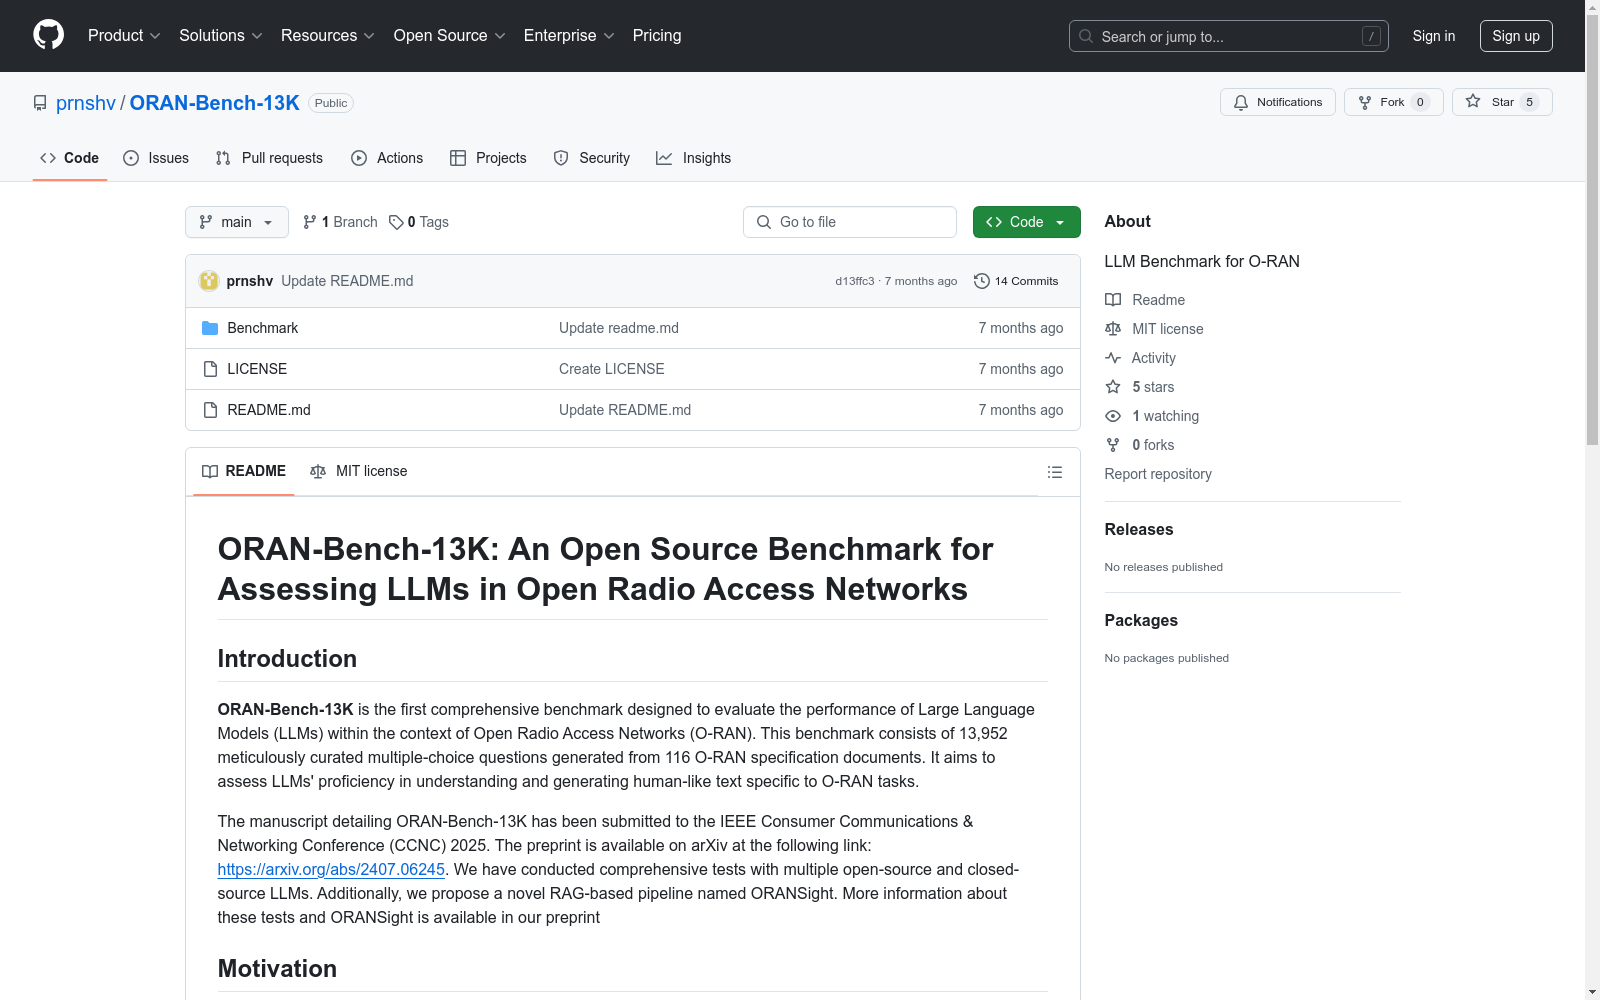
Task: Expand the Product menu
Action: [x=124, y=35]
